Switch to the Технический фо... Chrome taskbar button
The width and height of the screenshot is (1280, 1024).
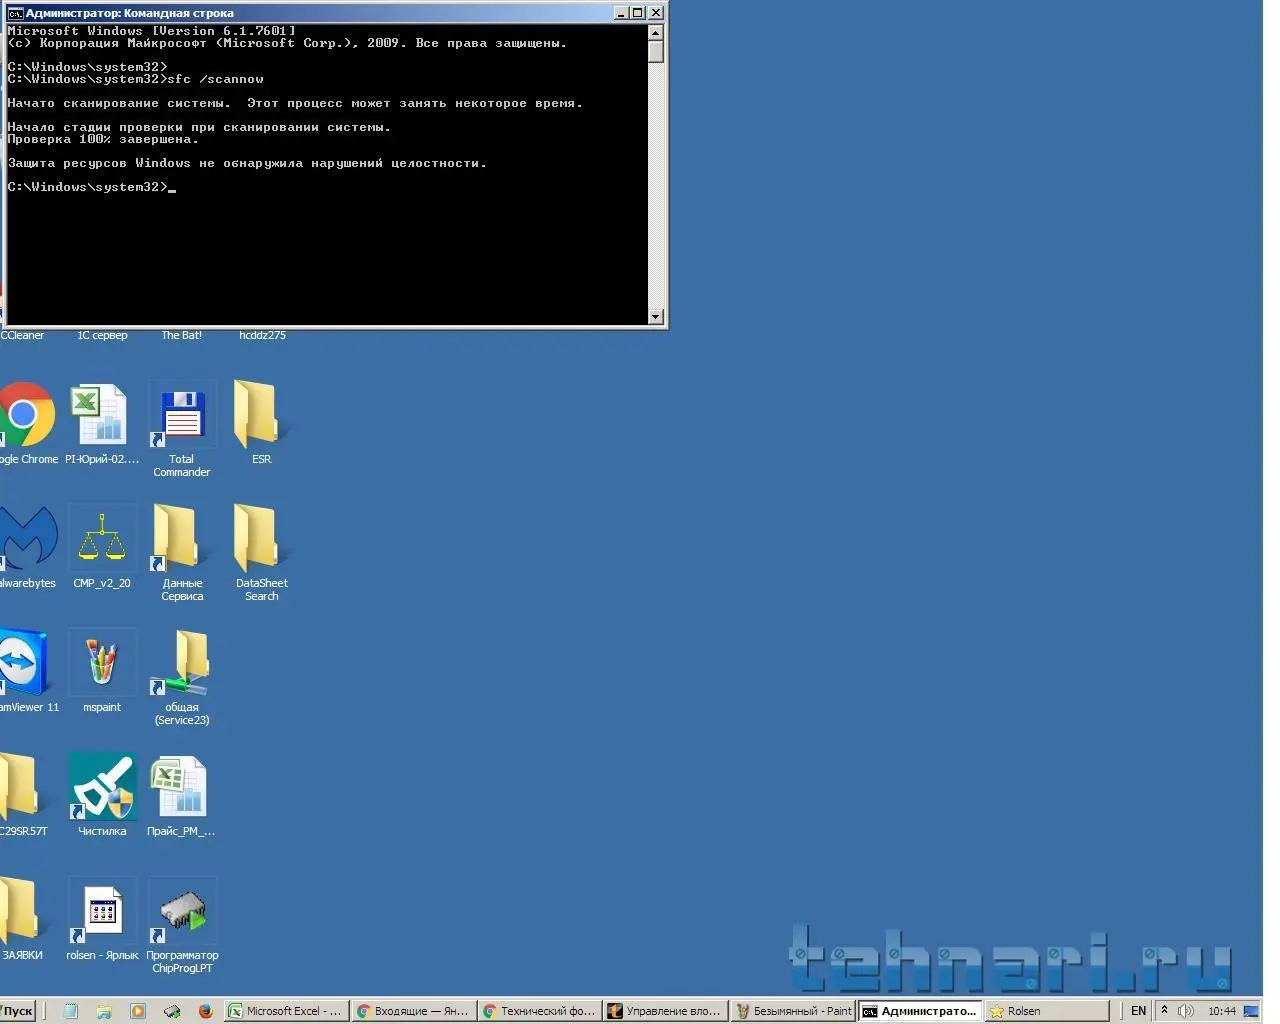[539, 1011]
